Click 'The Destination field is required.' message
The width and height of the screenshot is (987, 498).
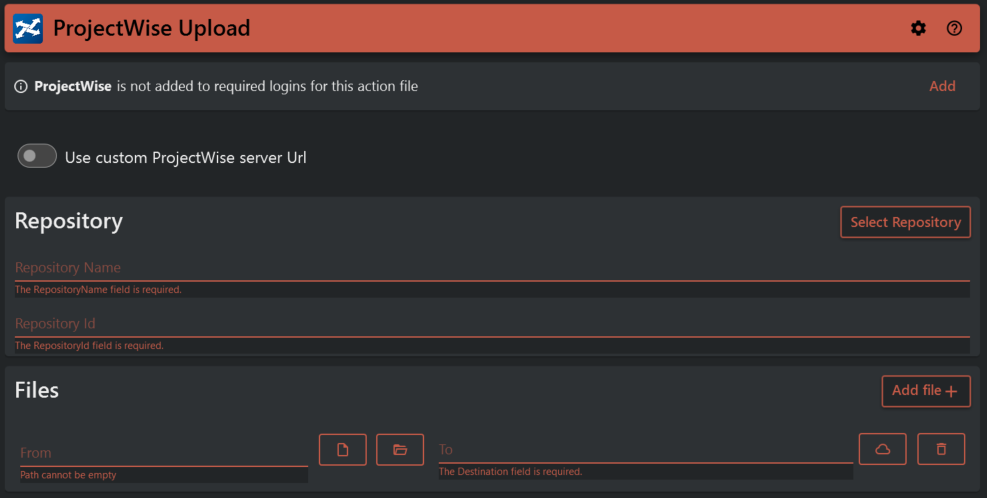tap(510, 472)
